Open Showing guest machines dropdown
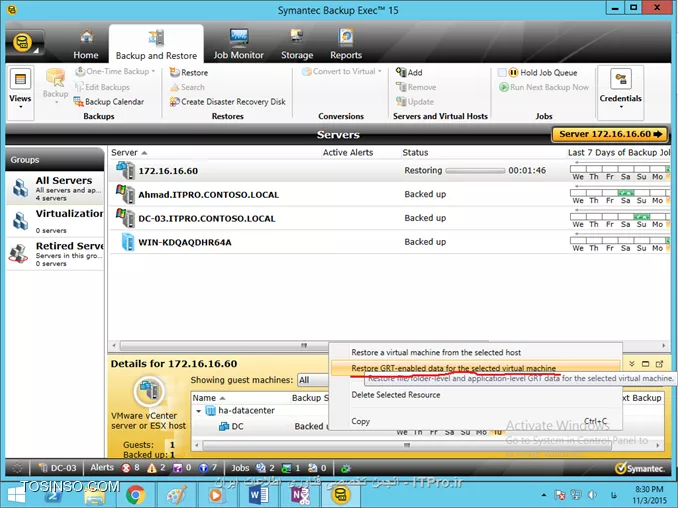This screenshot has width=678, height=508. coord(313,380)
